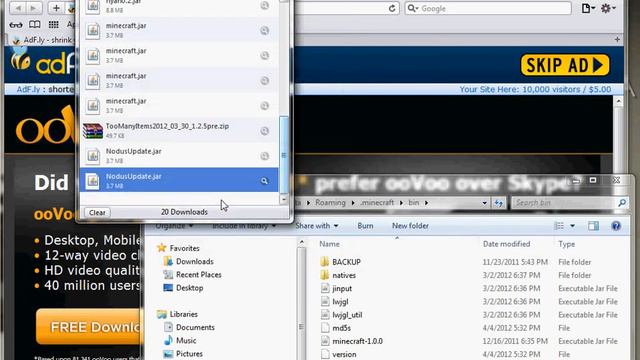Image resolution: width=640 pixels, height=360 pixels.
Task: Select the minecraft-1.0.0 jar file
Action: coord(357,341)
